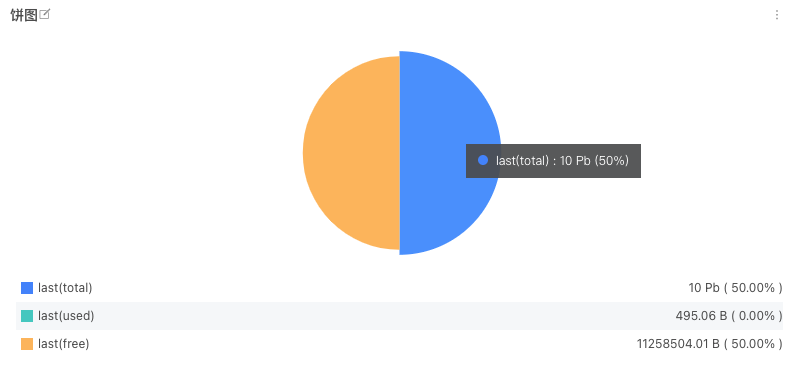Click the teal last(used) legend swatch

point(27,316)
